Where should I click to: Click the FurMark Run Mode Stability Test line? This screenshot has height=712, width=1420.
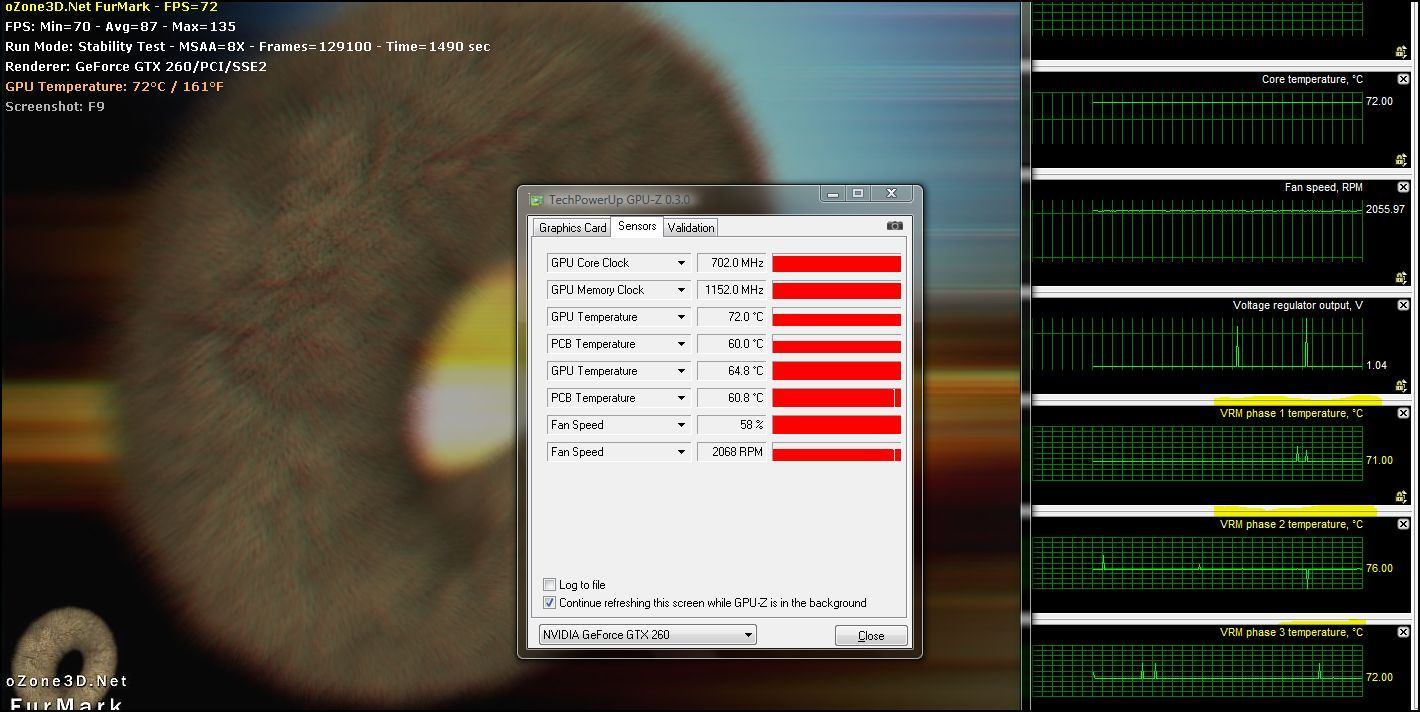(x=247, y=47)
